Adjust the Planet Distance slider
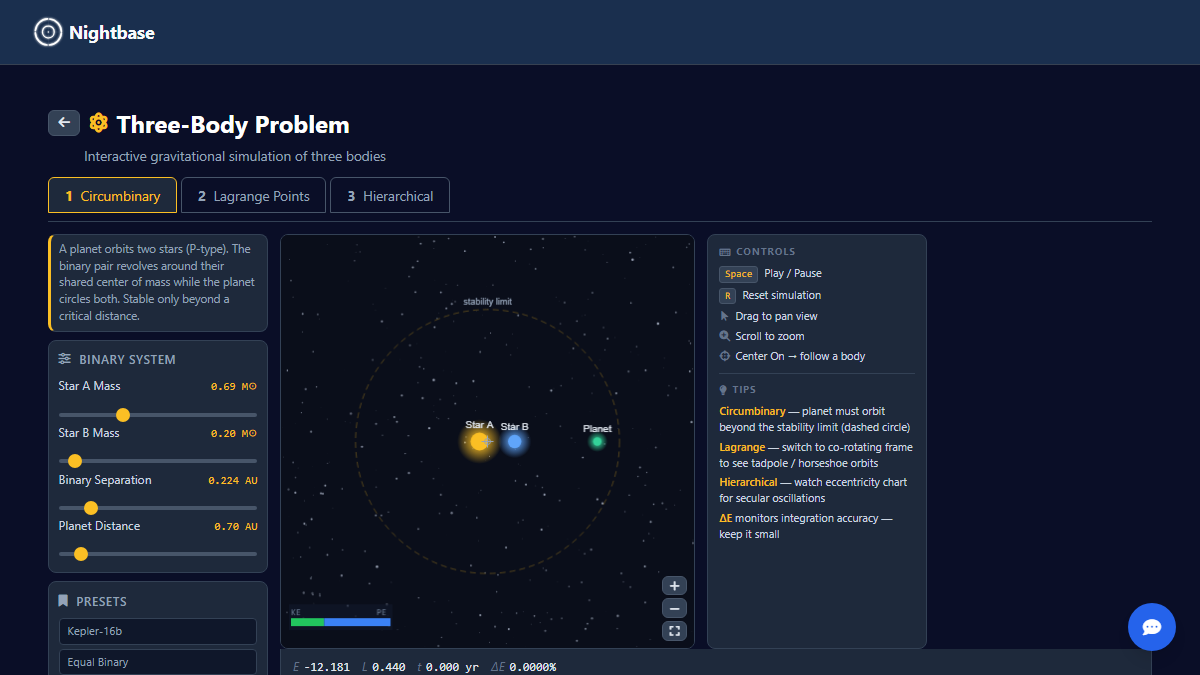This screenshot has width=1200, height=675. pyautogui.click(x=80, y=553)
